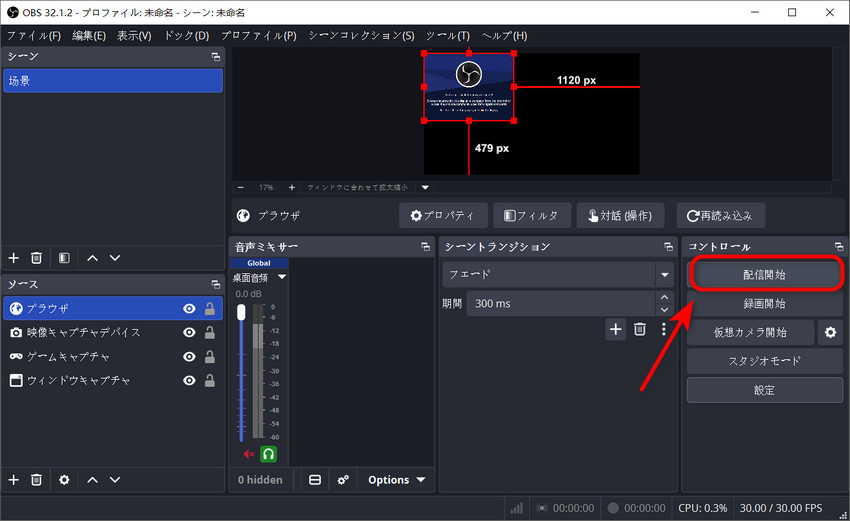Add a new scene with plus icon
This screenshot has height=521, width=850.
14,258
